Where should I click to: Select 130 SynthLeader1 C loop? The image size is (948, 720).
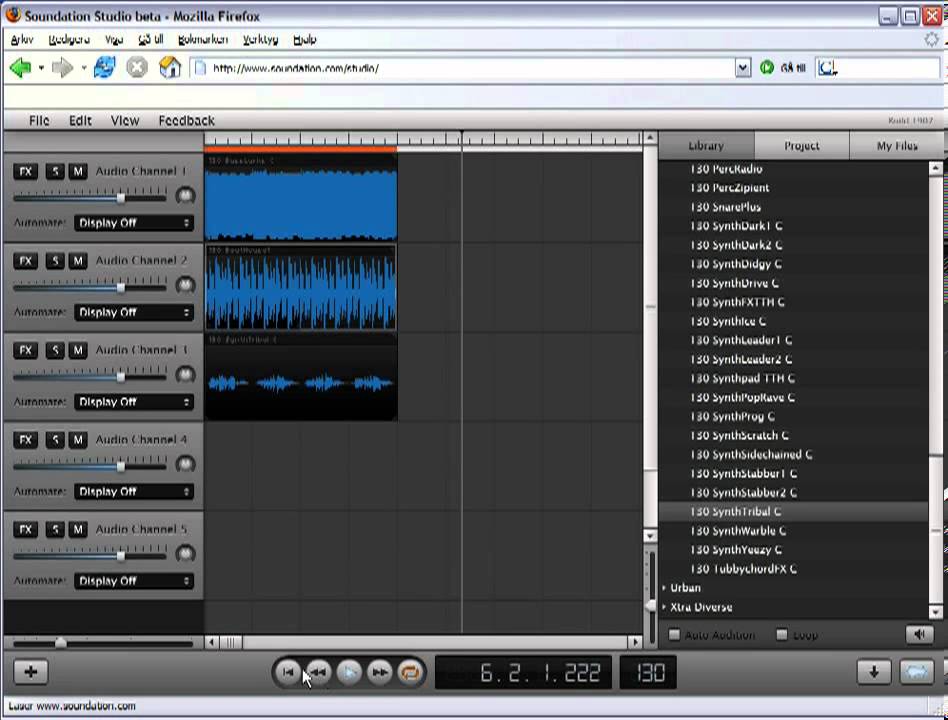click(x=793, y=340)
